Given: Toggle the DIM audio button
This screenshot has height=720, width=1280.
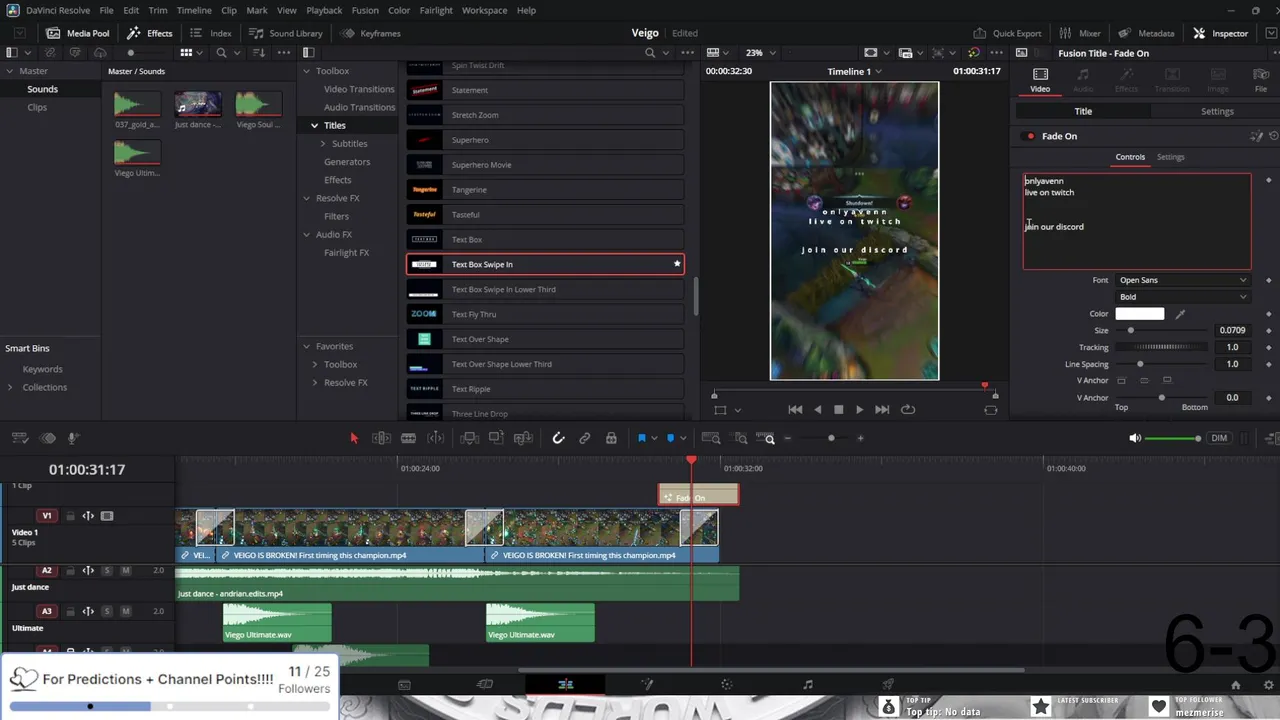Looking at the screenshot, I should 1219,438.
